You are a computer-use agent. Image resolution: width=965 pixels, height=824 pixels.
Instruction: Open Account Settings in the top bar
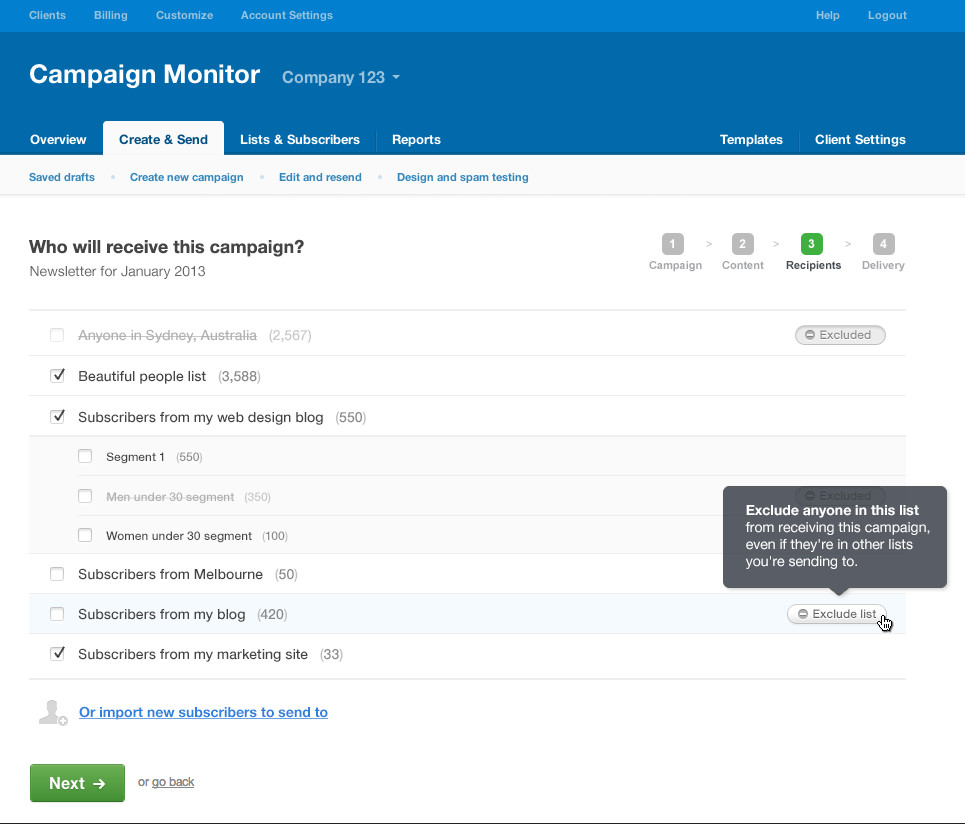click(x=286, y=15)
